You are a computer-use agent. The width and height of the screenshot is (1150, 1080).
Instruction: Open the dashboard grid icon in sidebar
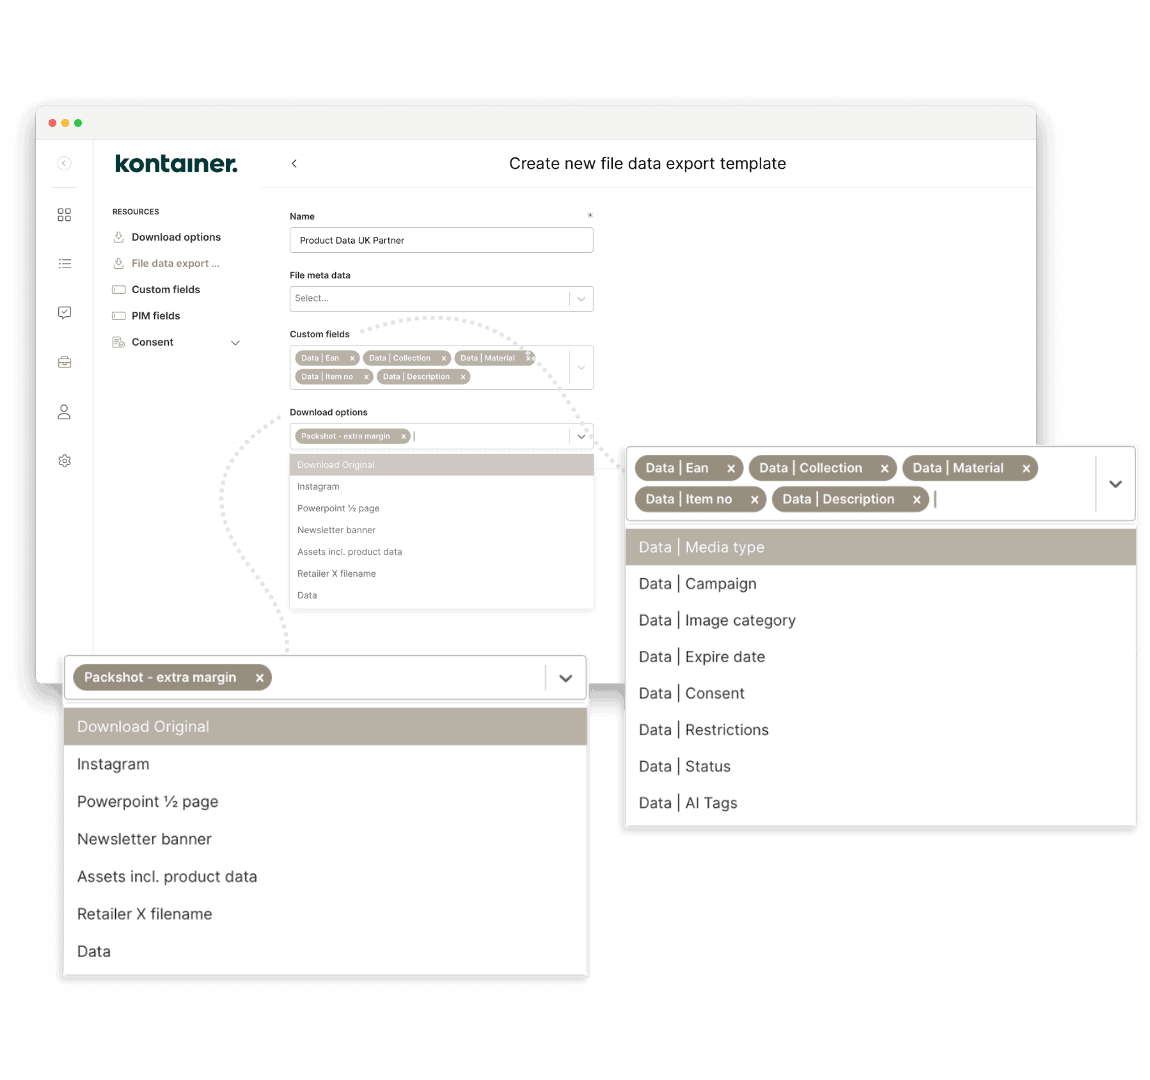[x=64, y=214]
